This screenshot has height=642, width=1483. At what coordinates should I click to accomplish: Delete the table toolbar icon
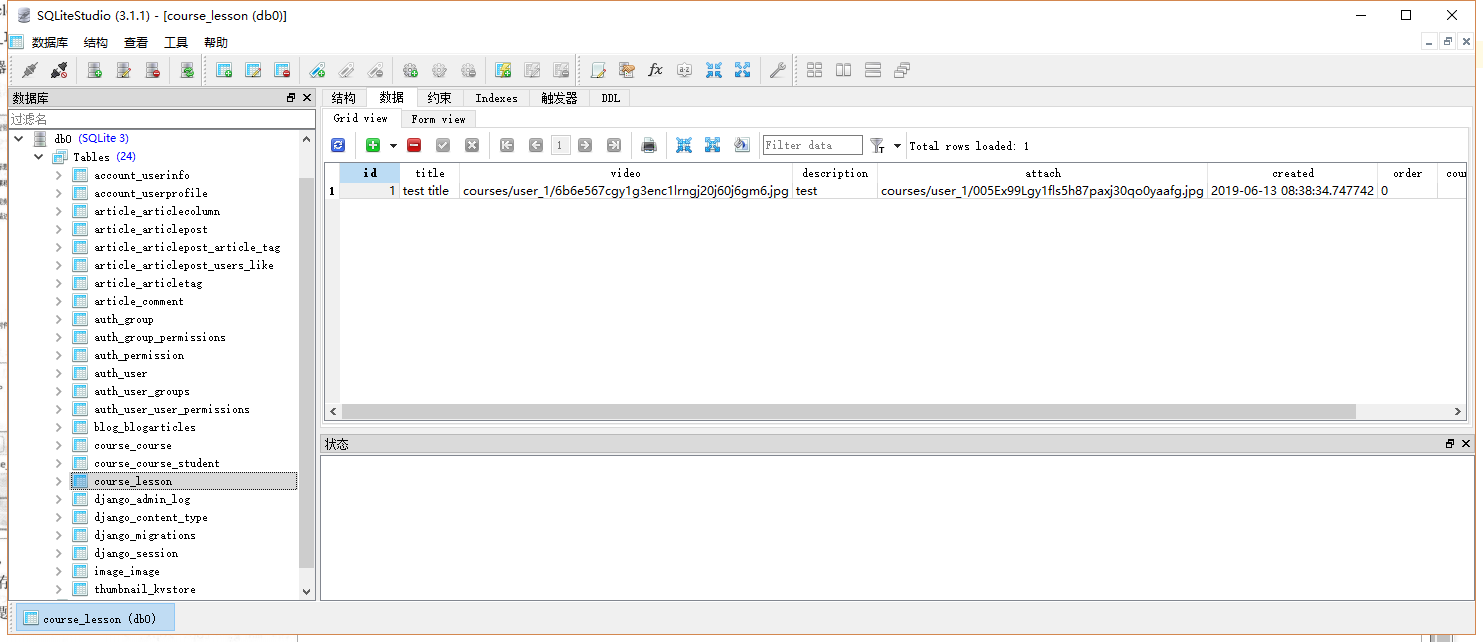click(x=282, y=70)
